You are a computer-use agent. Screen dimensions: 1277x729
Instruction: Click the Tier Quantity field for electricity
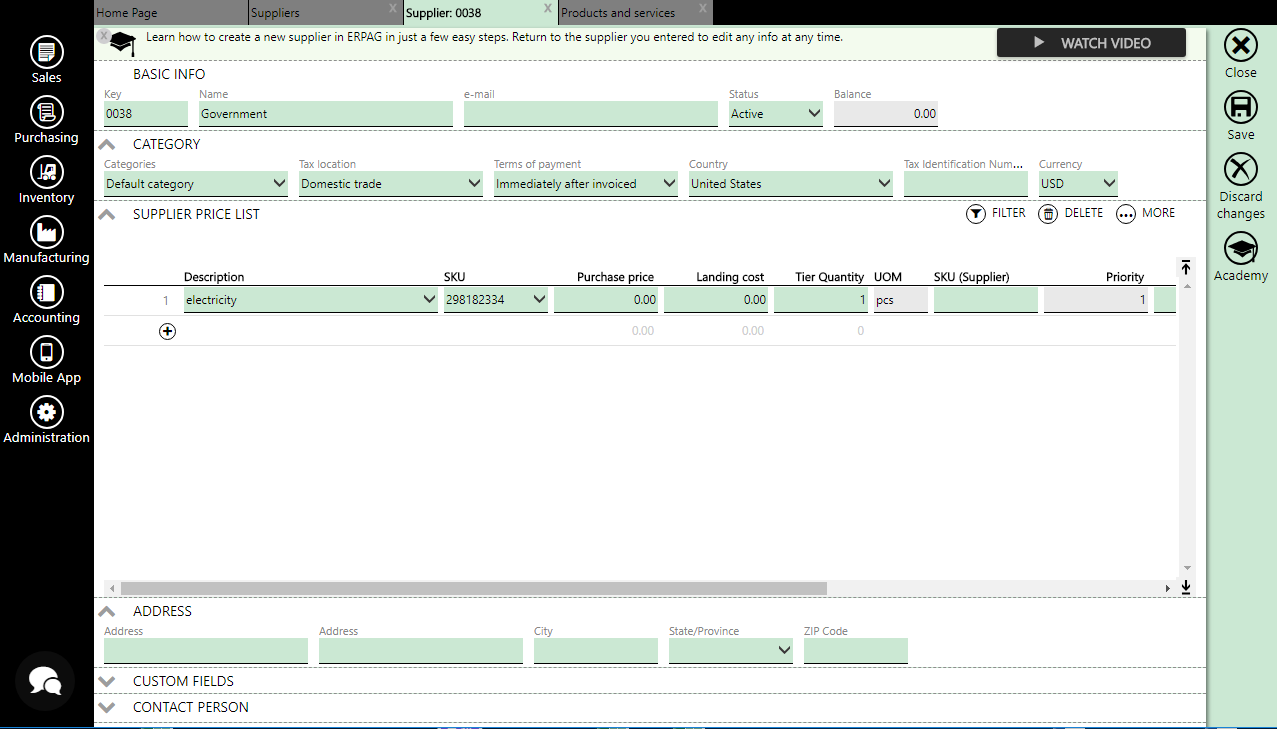click(821, 300)
